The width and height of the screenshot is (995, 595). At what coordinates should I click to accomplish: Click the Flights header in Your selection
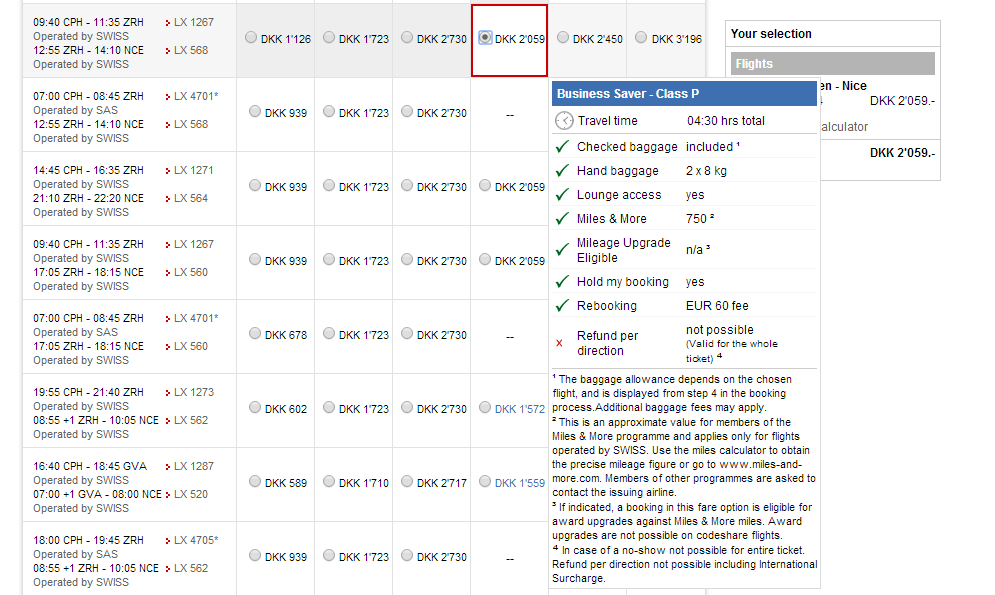coord(833,64)
